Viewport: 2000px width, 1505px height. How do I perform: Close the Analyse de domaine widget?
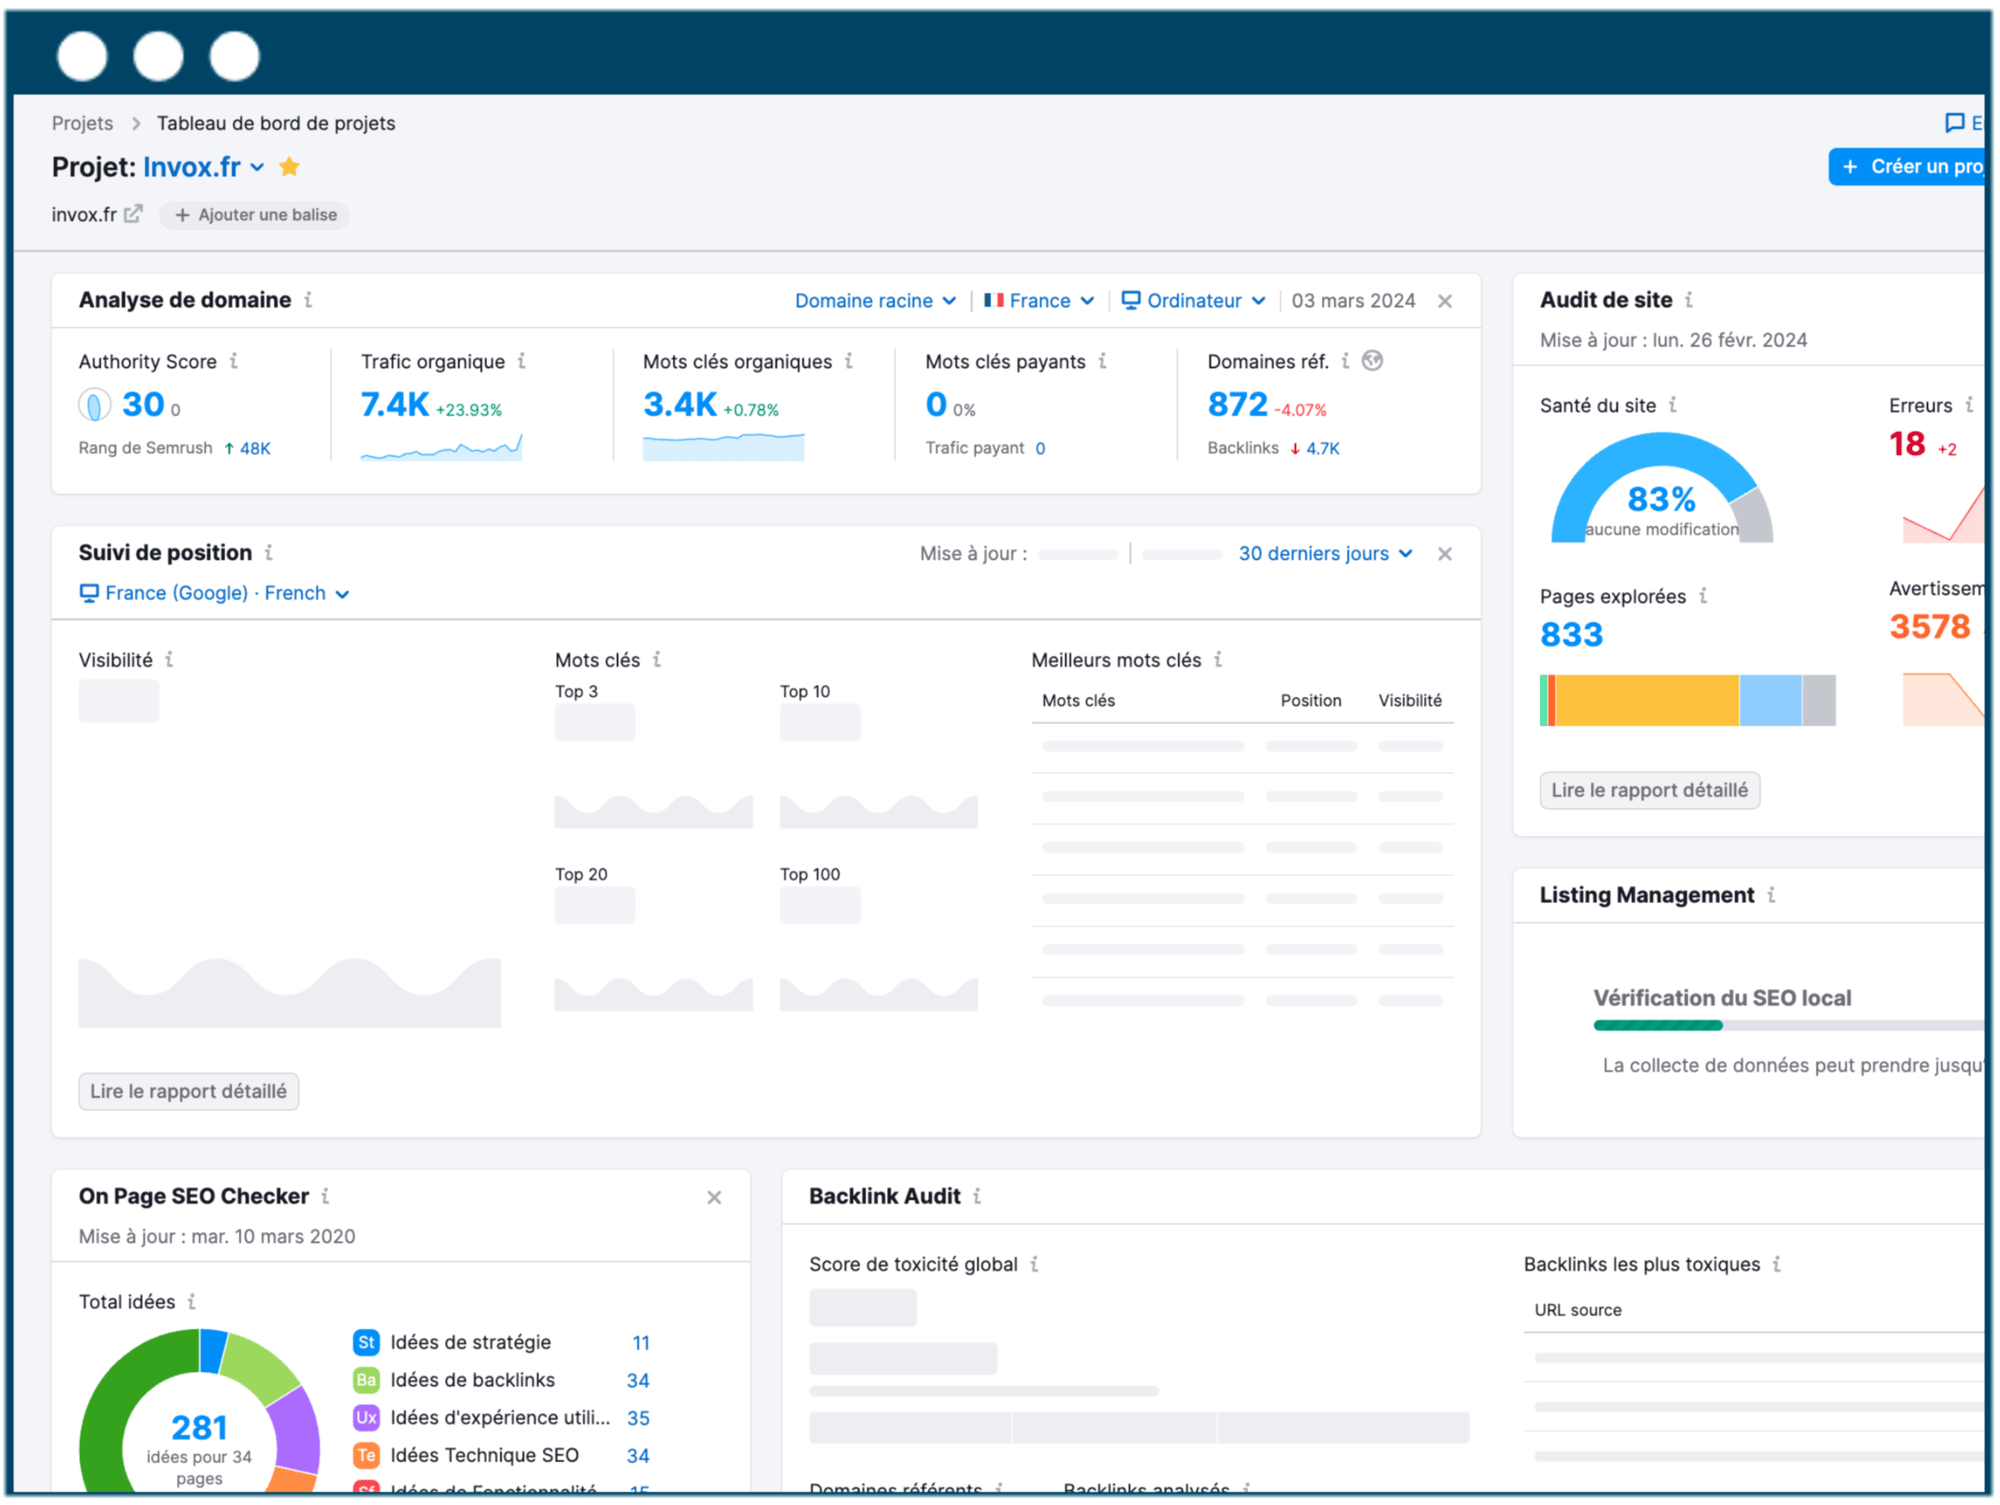click(x=1445, y=301)
